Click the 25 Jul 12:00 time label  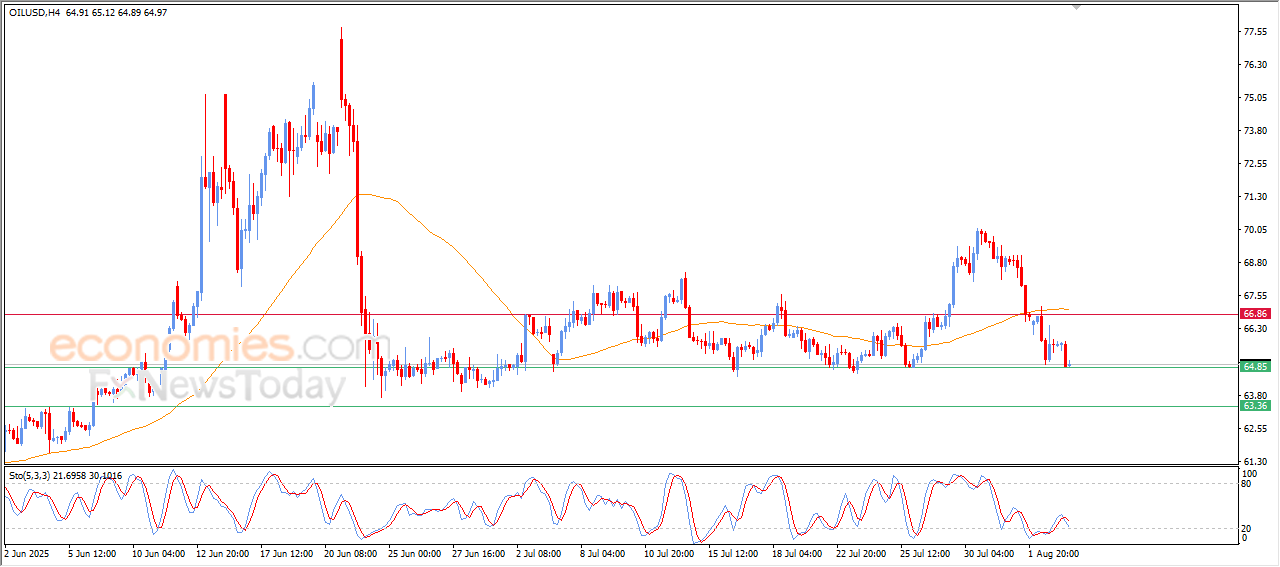[926, 552]
